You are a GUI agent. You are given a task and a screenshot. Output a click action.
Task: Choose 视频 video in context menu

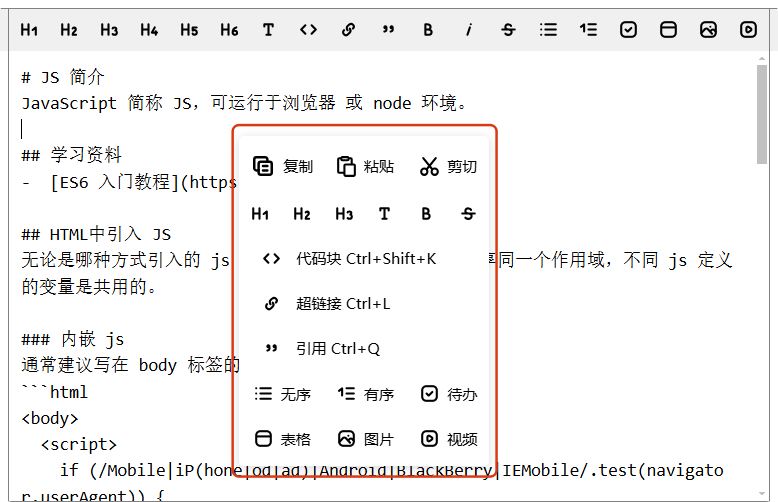tap(449, 439)
